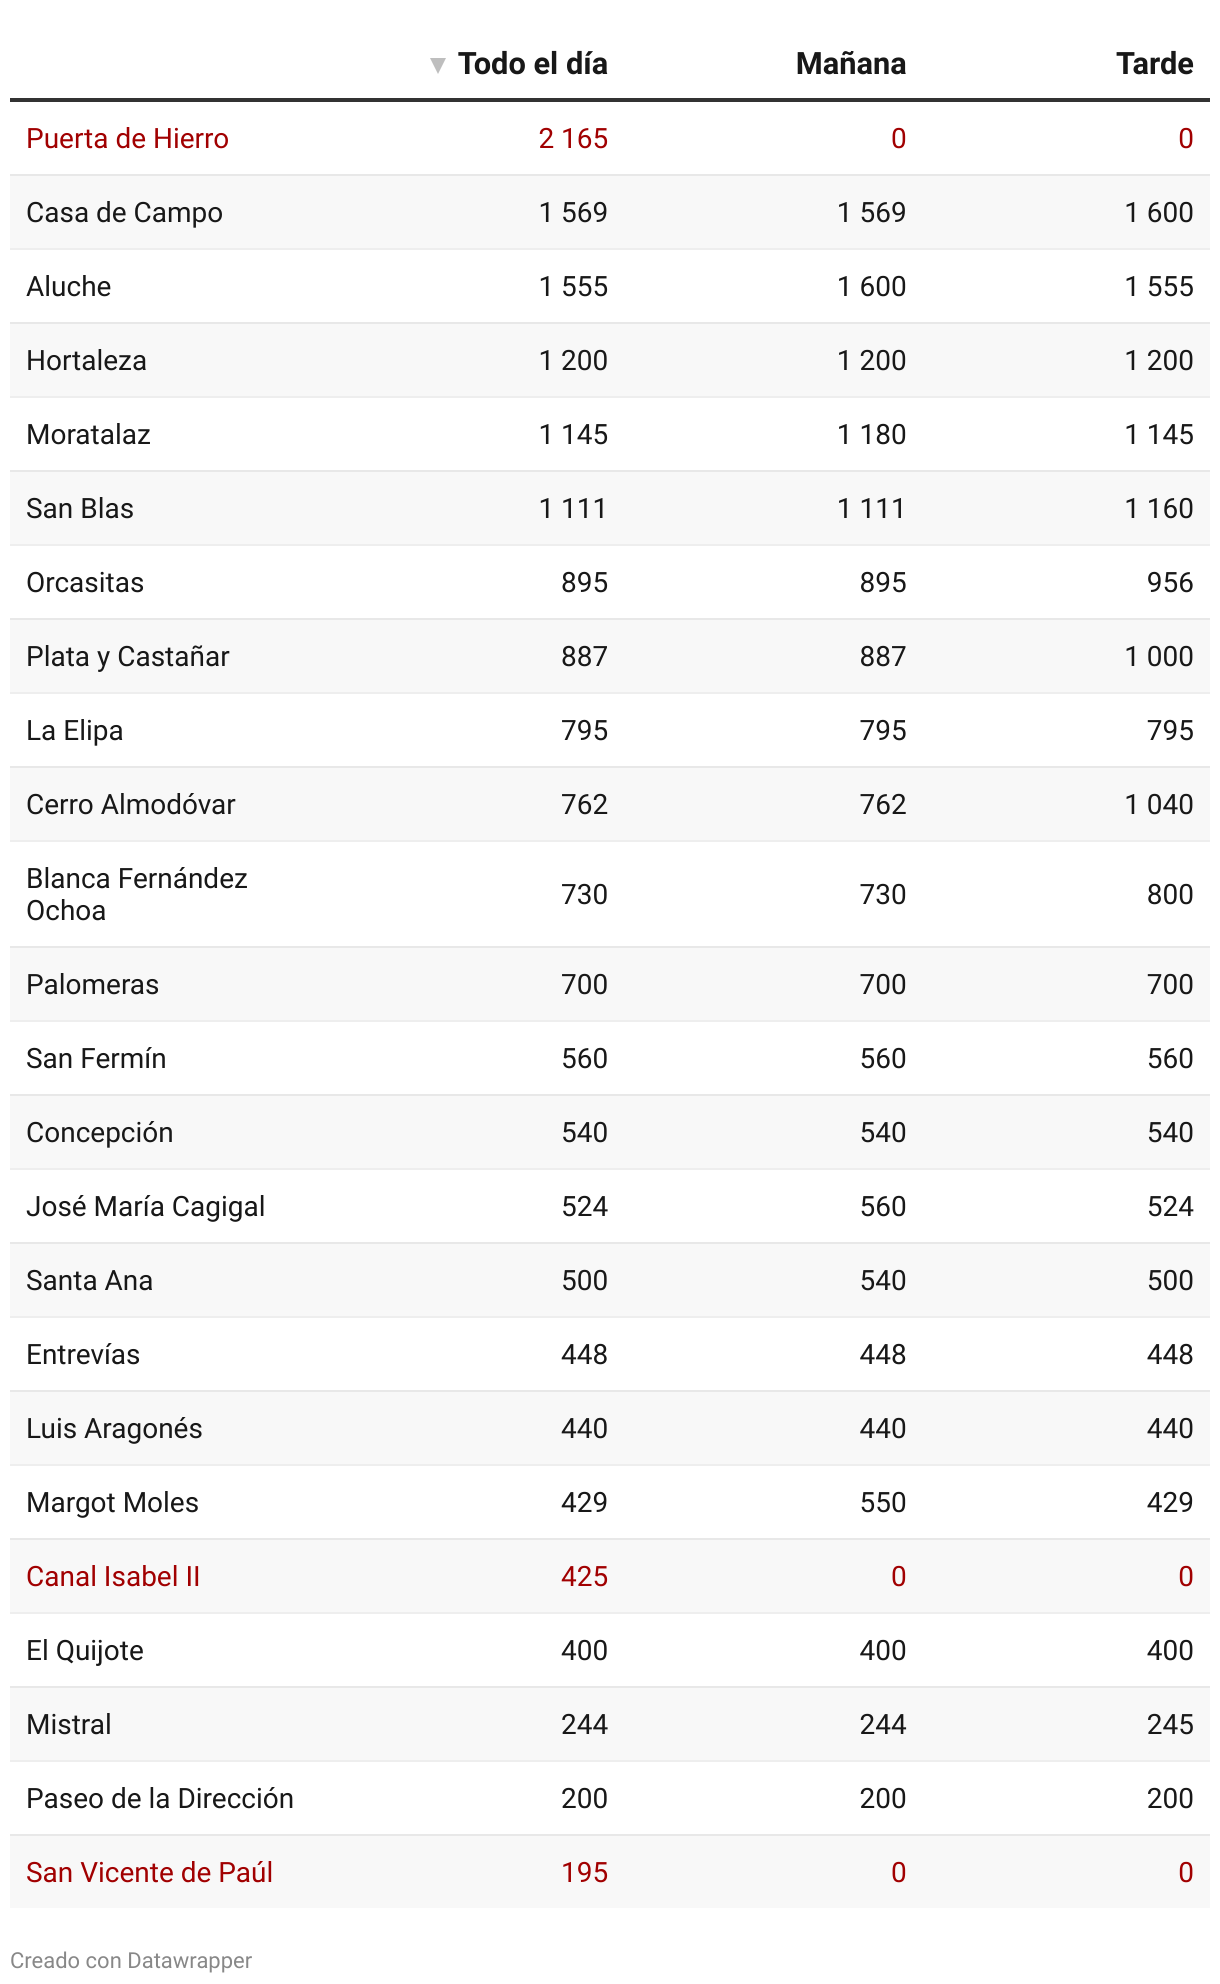
Task: Sort table by Mañana column header
Action: [x=850, y=64]
